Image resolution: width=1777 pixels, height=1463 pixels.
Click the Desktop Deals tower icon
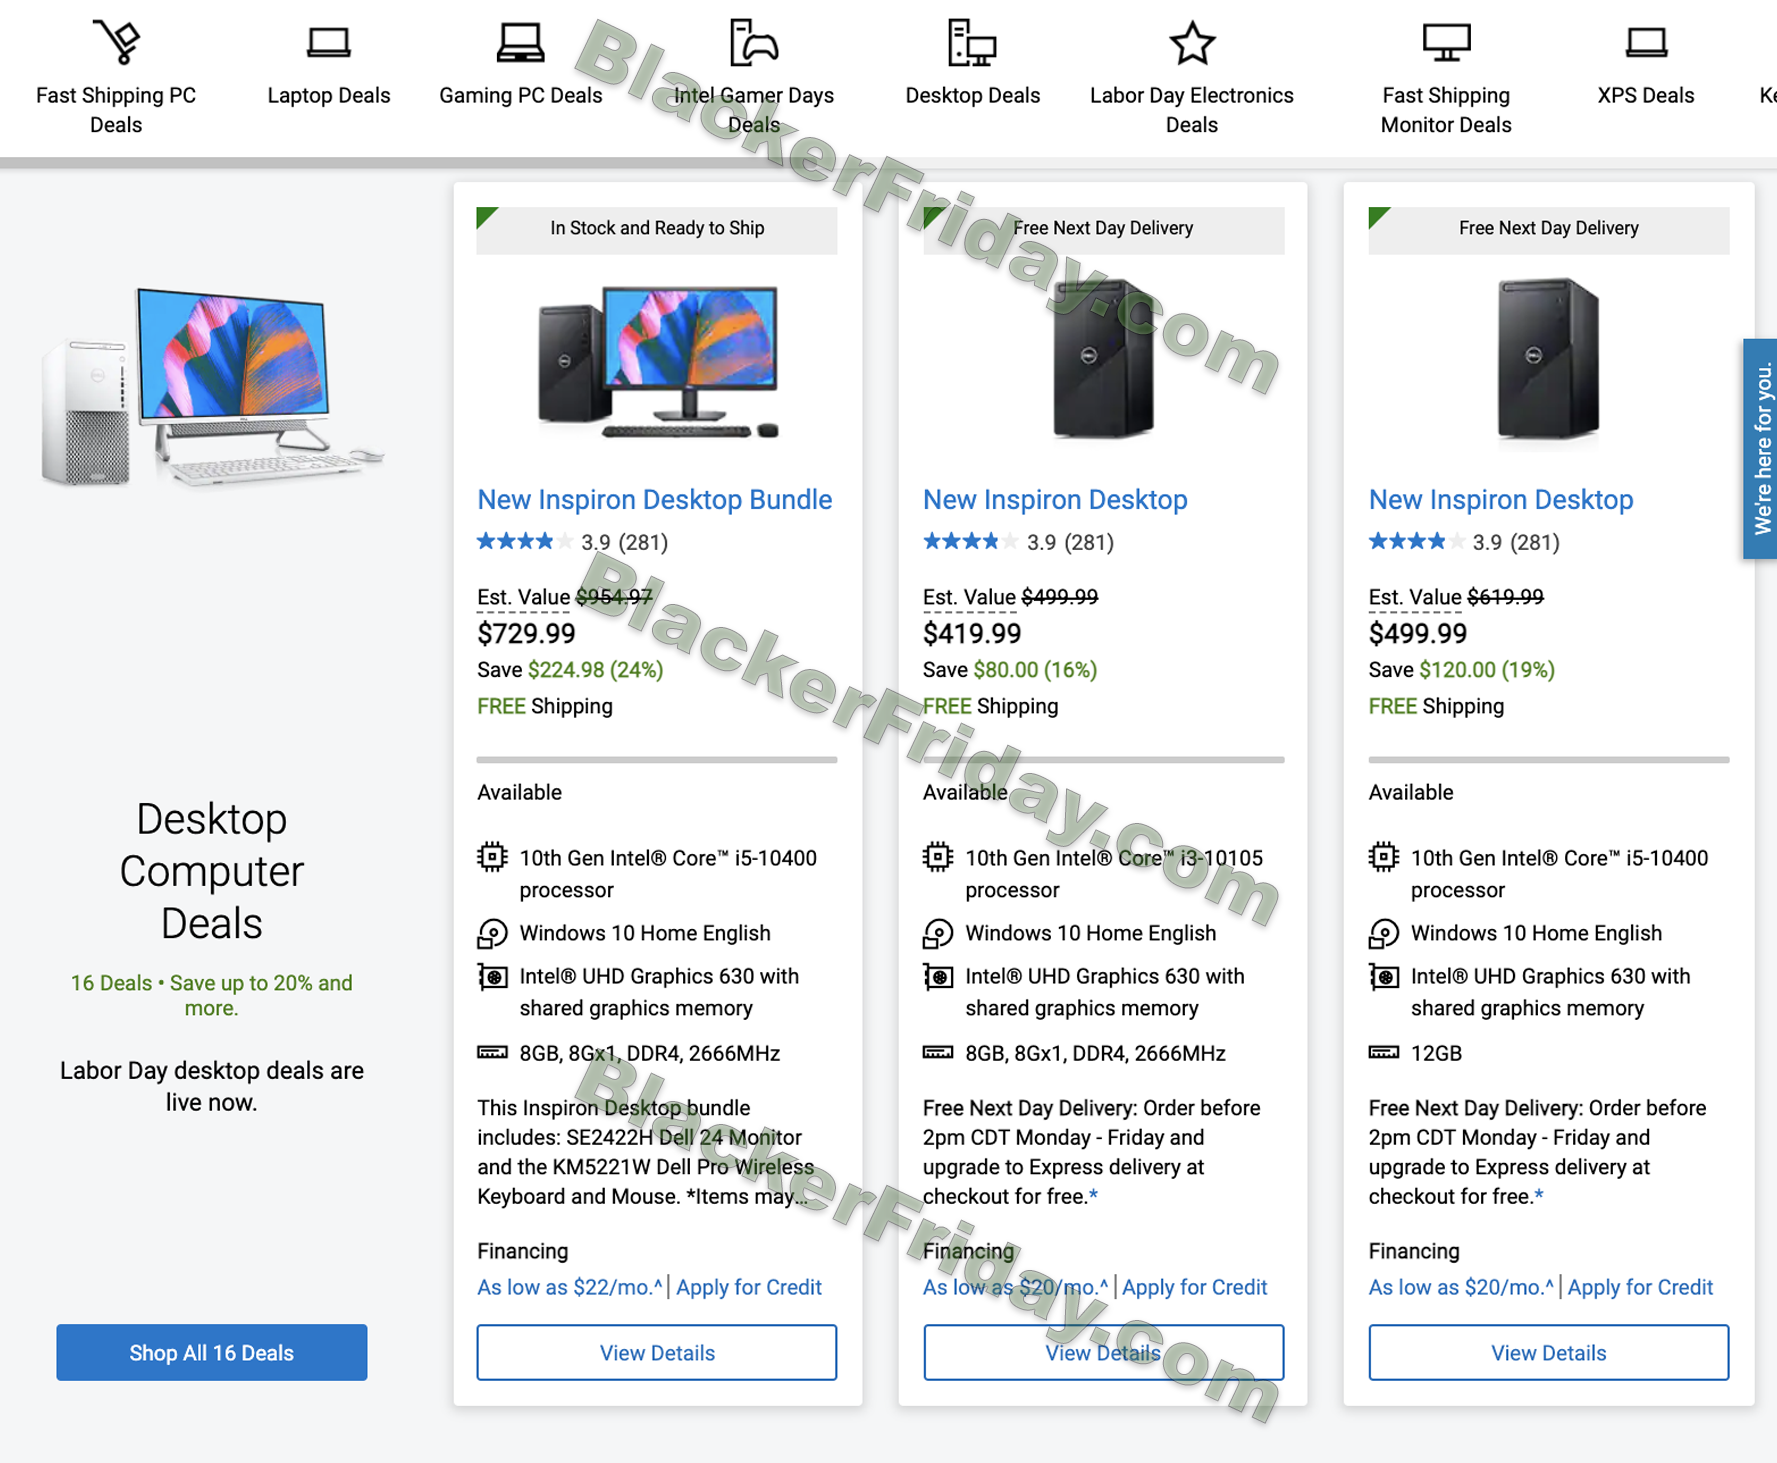(x=972, y=43)
